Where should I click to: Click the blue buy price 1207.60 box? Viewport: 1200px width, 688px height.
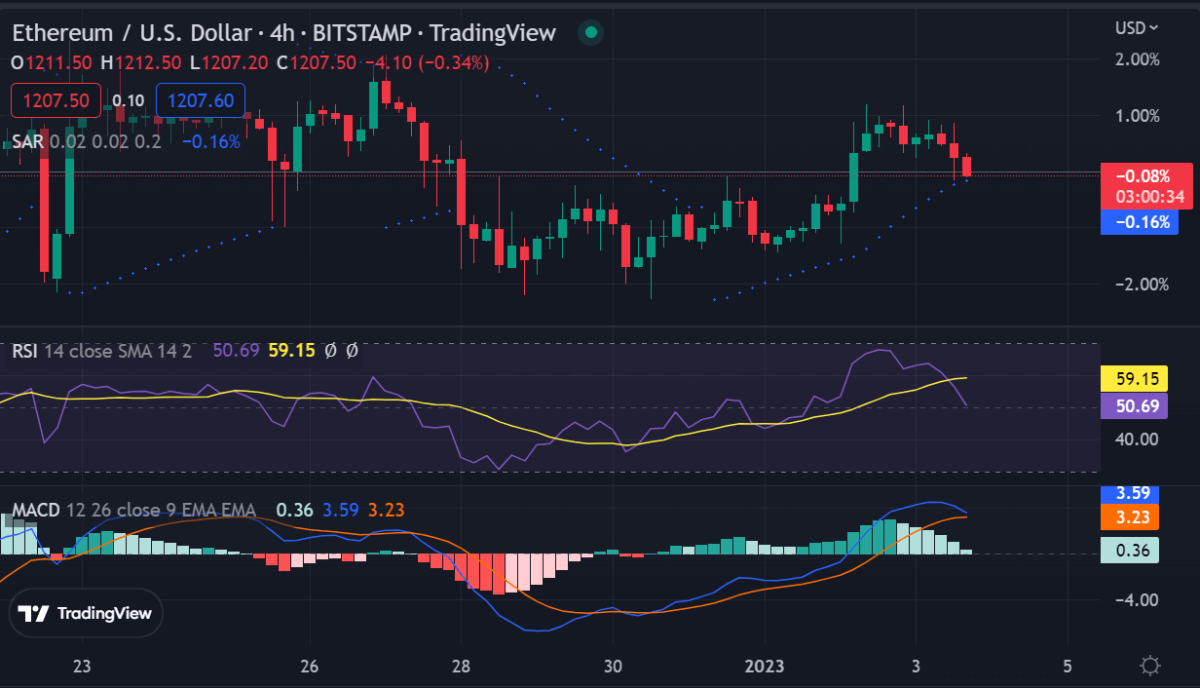(201, 100)
